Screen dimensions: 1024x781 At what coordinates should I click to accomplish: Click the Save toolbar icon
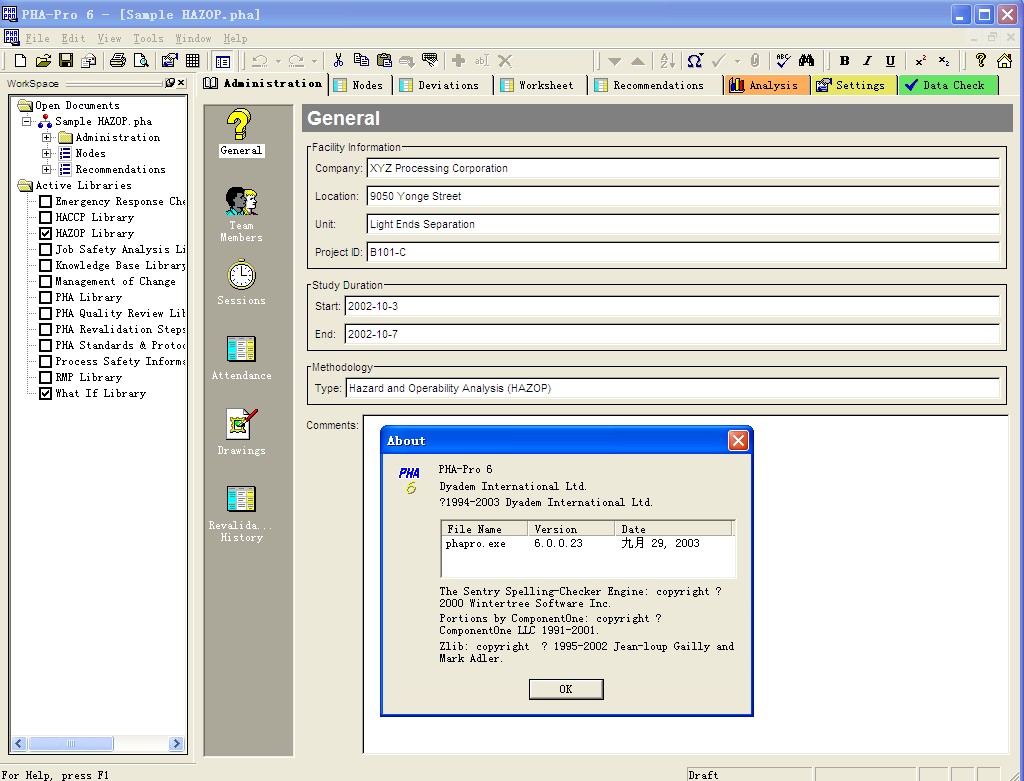pos(66,61)
